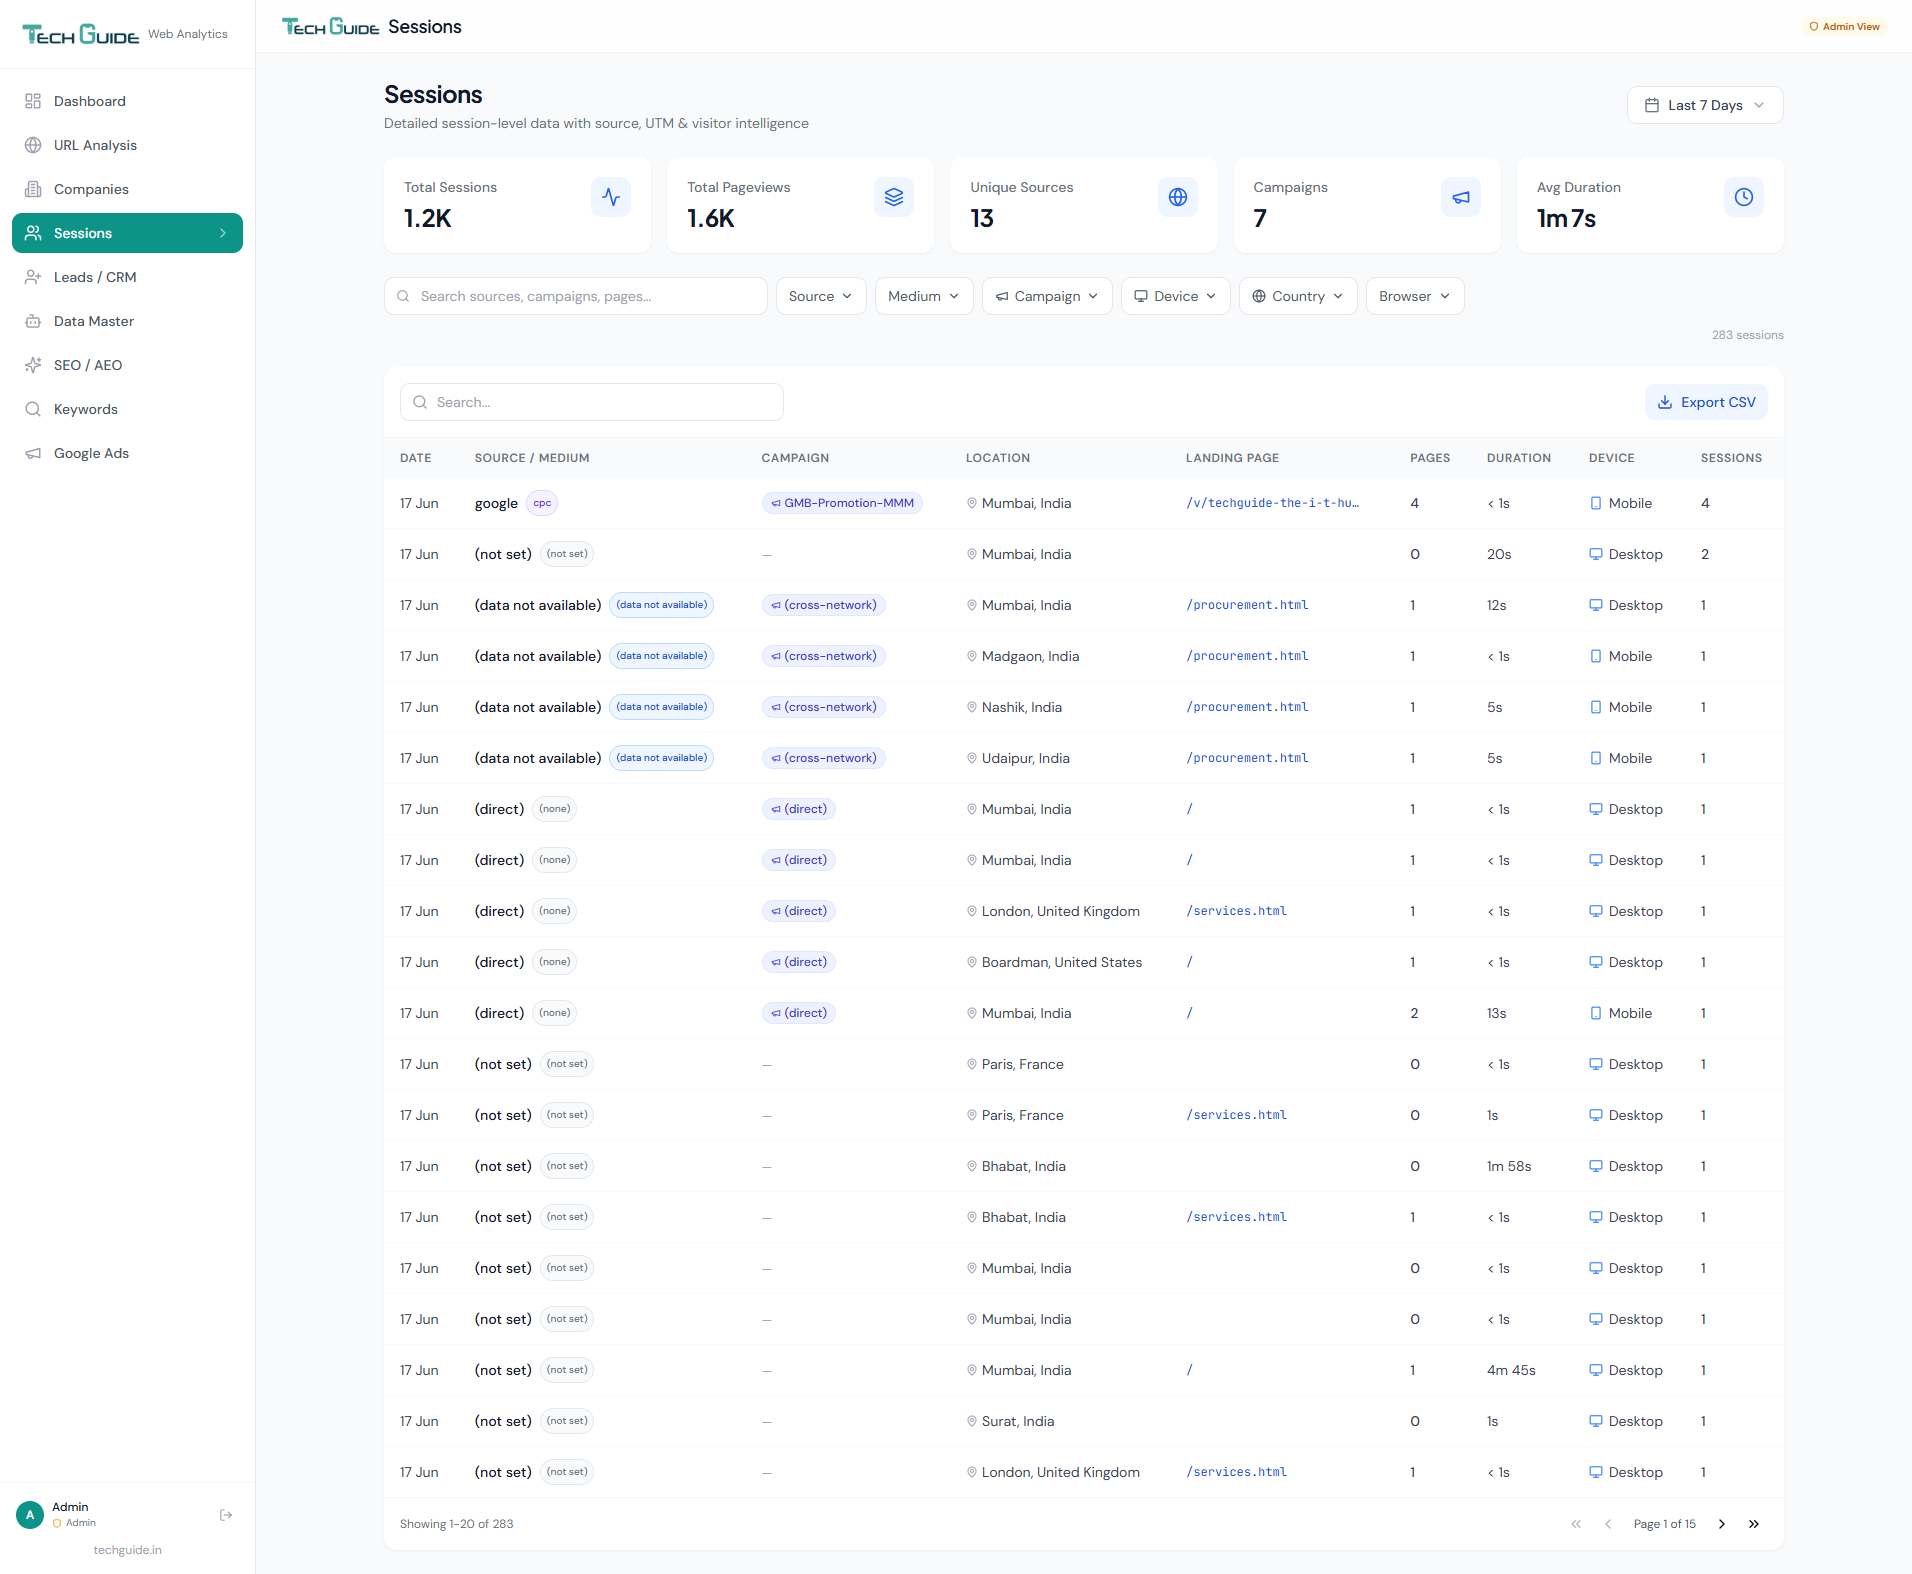Viewport: 1912px width, 1574px height.
Task: Open /procurement.html link in Nashik row
Action: (x=1247, y=707)
